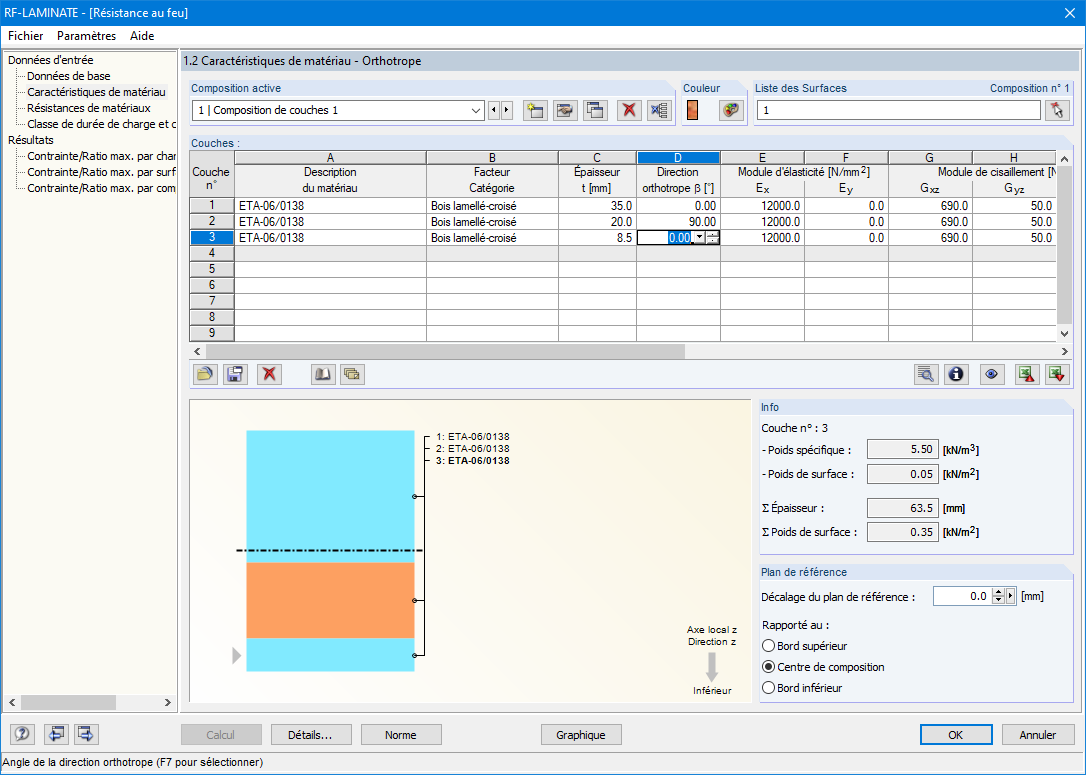
Task: Click table vertical scrollbar down arrow
Action: [1065, 334]
